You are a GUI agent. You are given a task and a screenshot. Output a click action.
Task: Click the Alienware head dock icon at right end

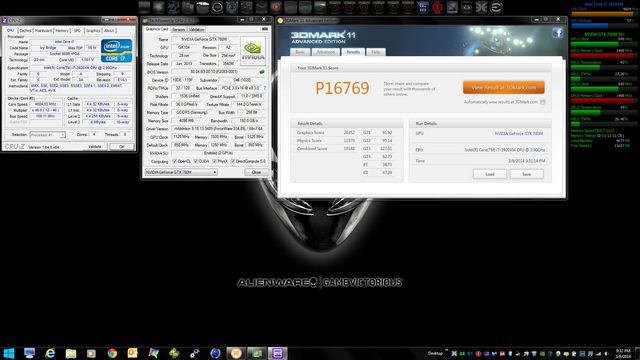496,7
